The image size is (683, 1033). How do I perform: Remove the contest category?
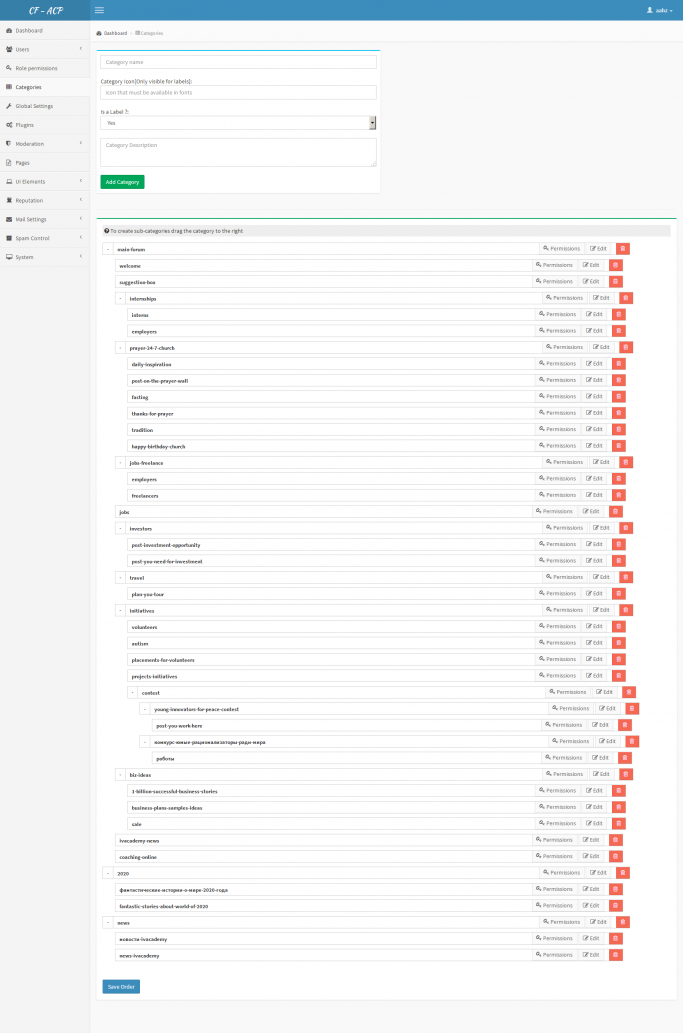pos(629,692)
